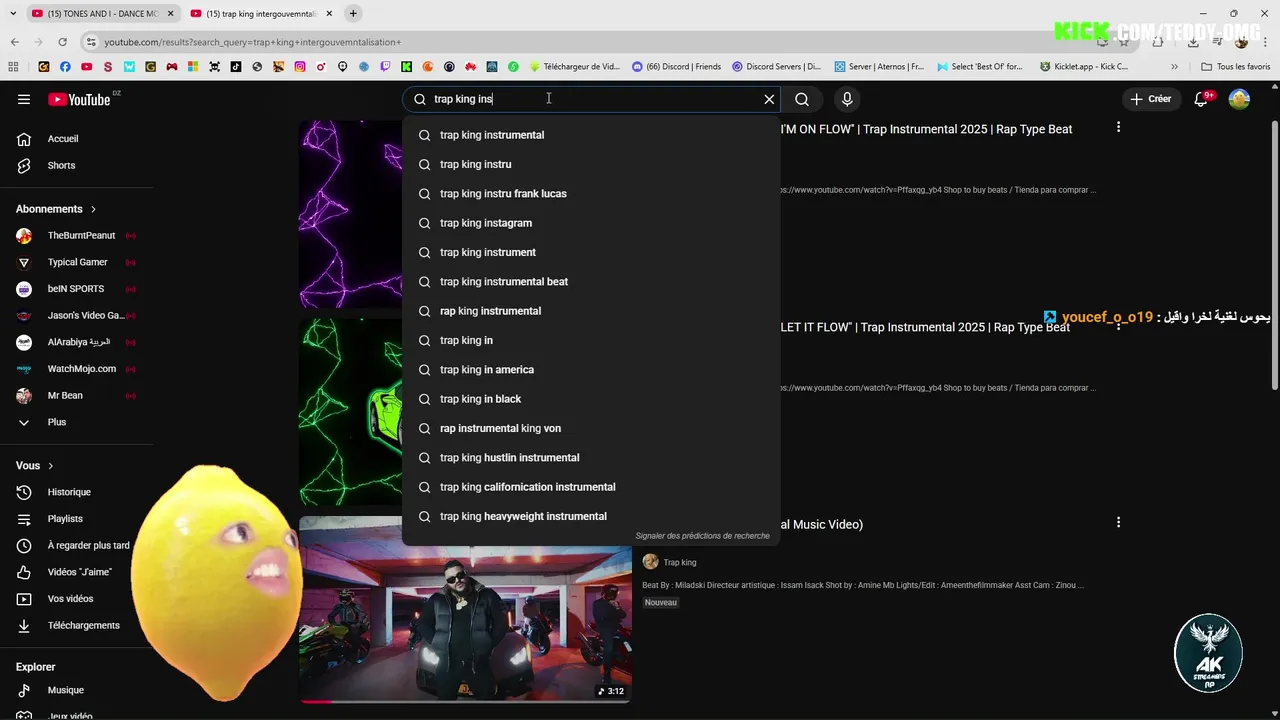Select suggestion "trap king instru"
The width and height of the screenshot is (1280, 720).
pyautogui.click(x=591, y=164)
